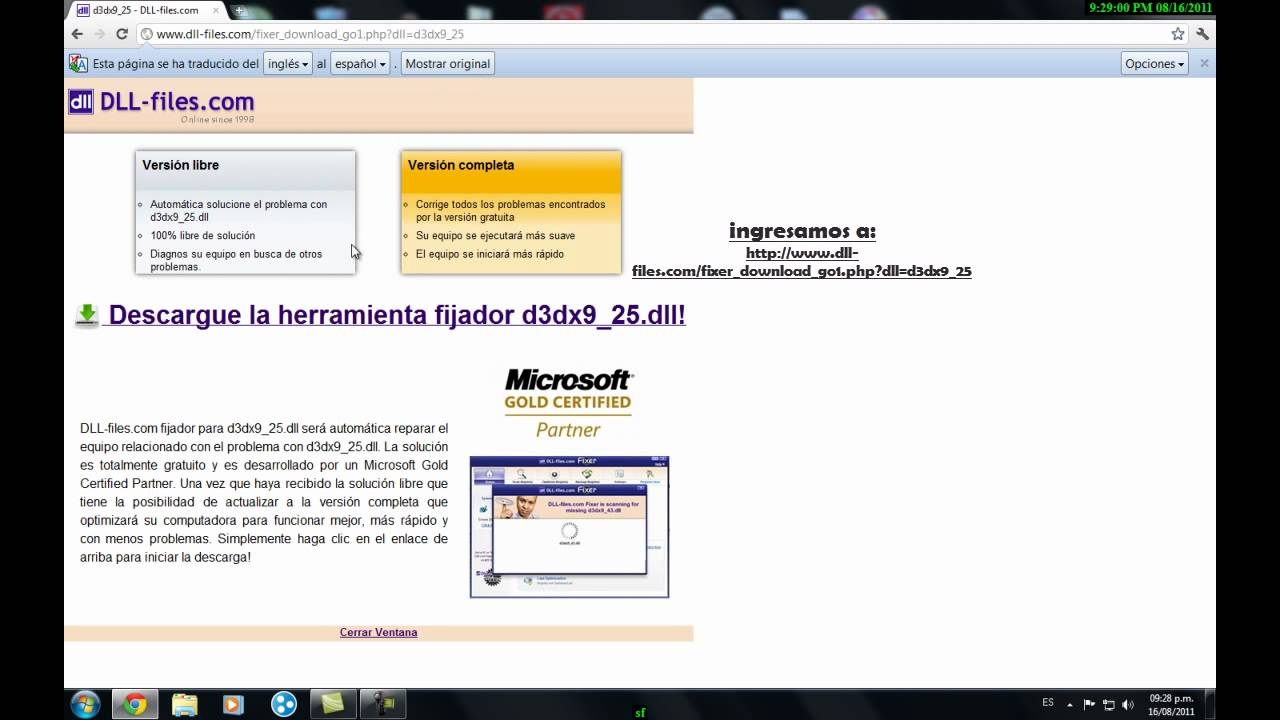Show hidden system tray icons
The height and width of the screenshot is (720, 1280).
coord(1070,704)
